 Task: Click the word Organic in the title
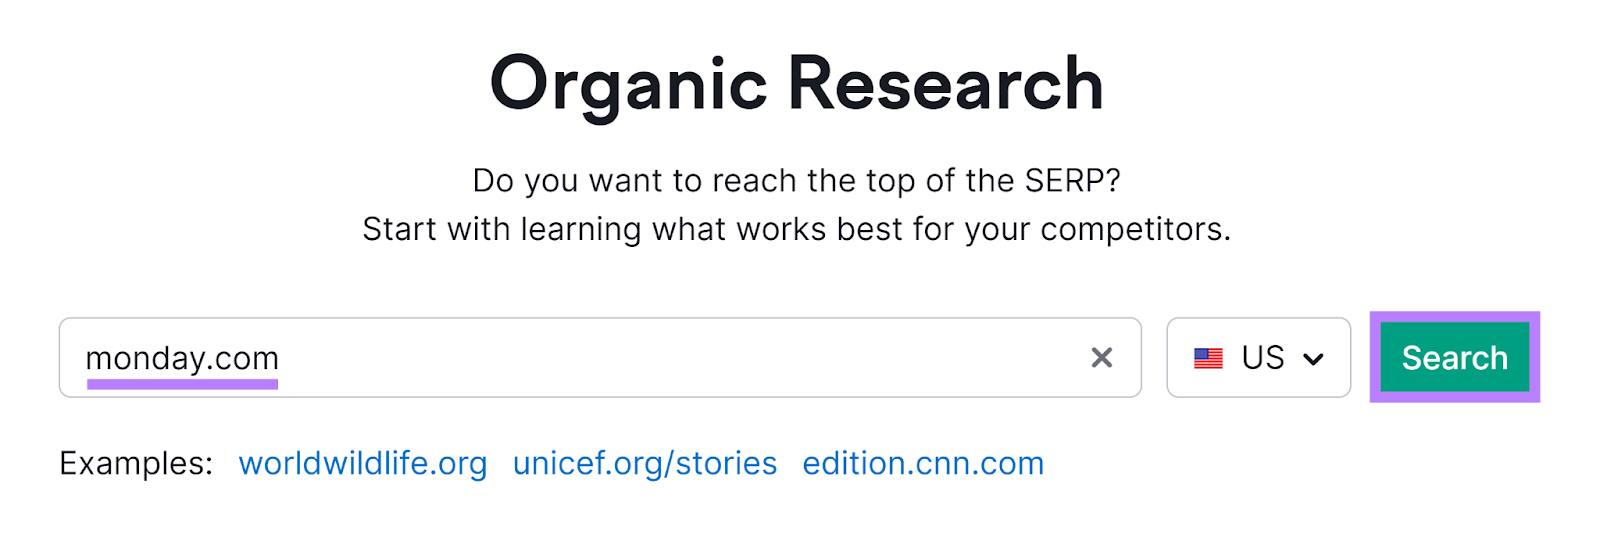pyautogui.click(x=628, y=84)
